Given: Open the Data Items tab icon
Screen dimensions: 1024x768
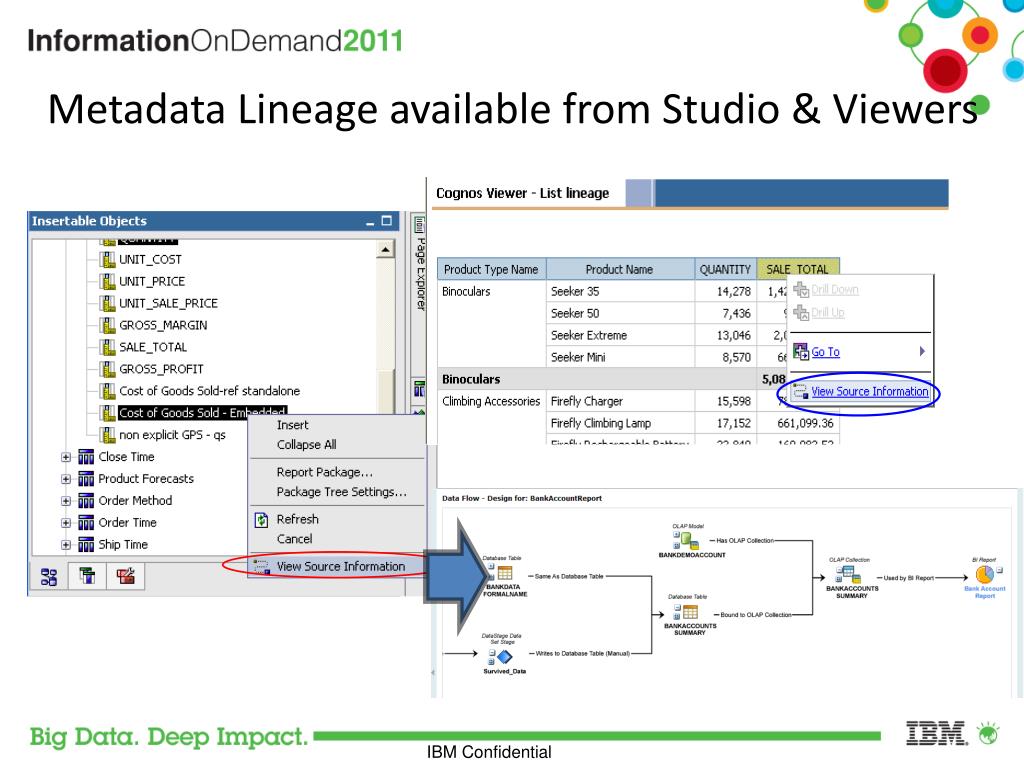Looking at the screenshot, I should [87, 576].
